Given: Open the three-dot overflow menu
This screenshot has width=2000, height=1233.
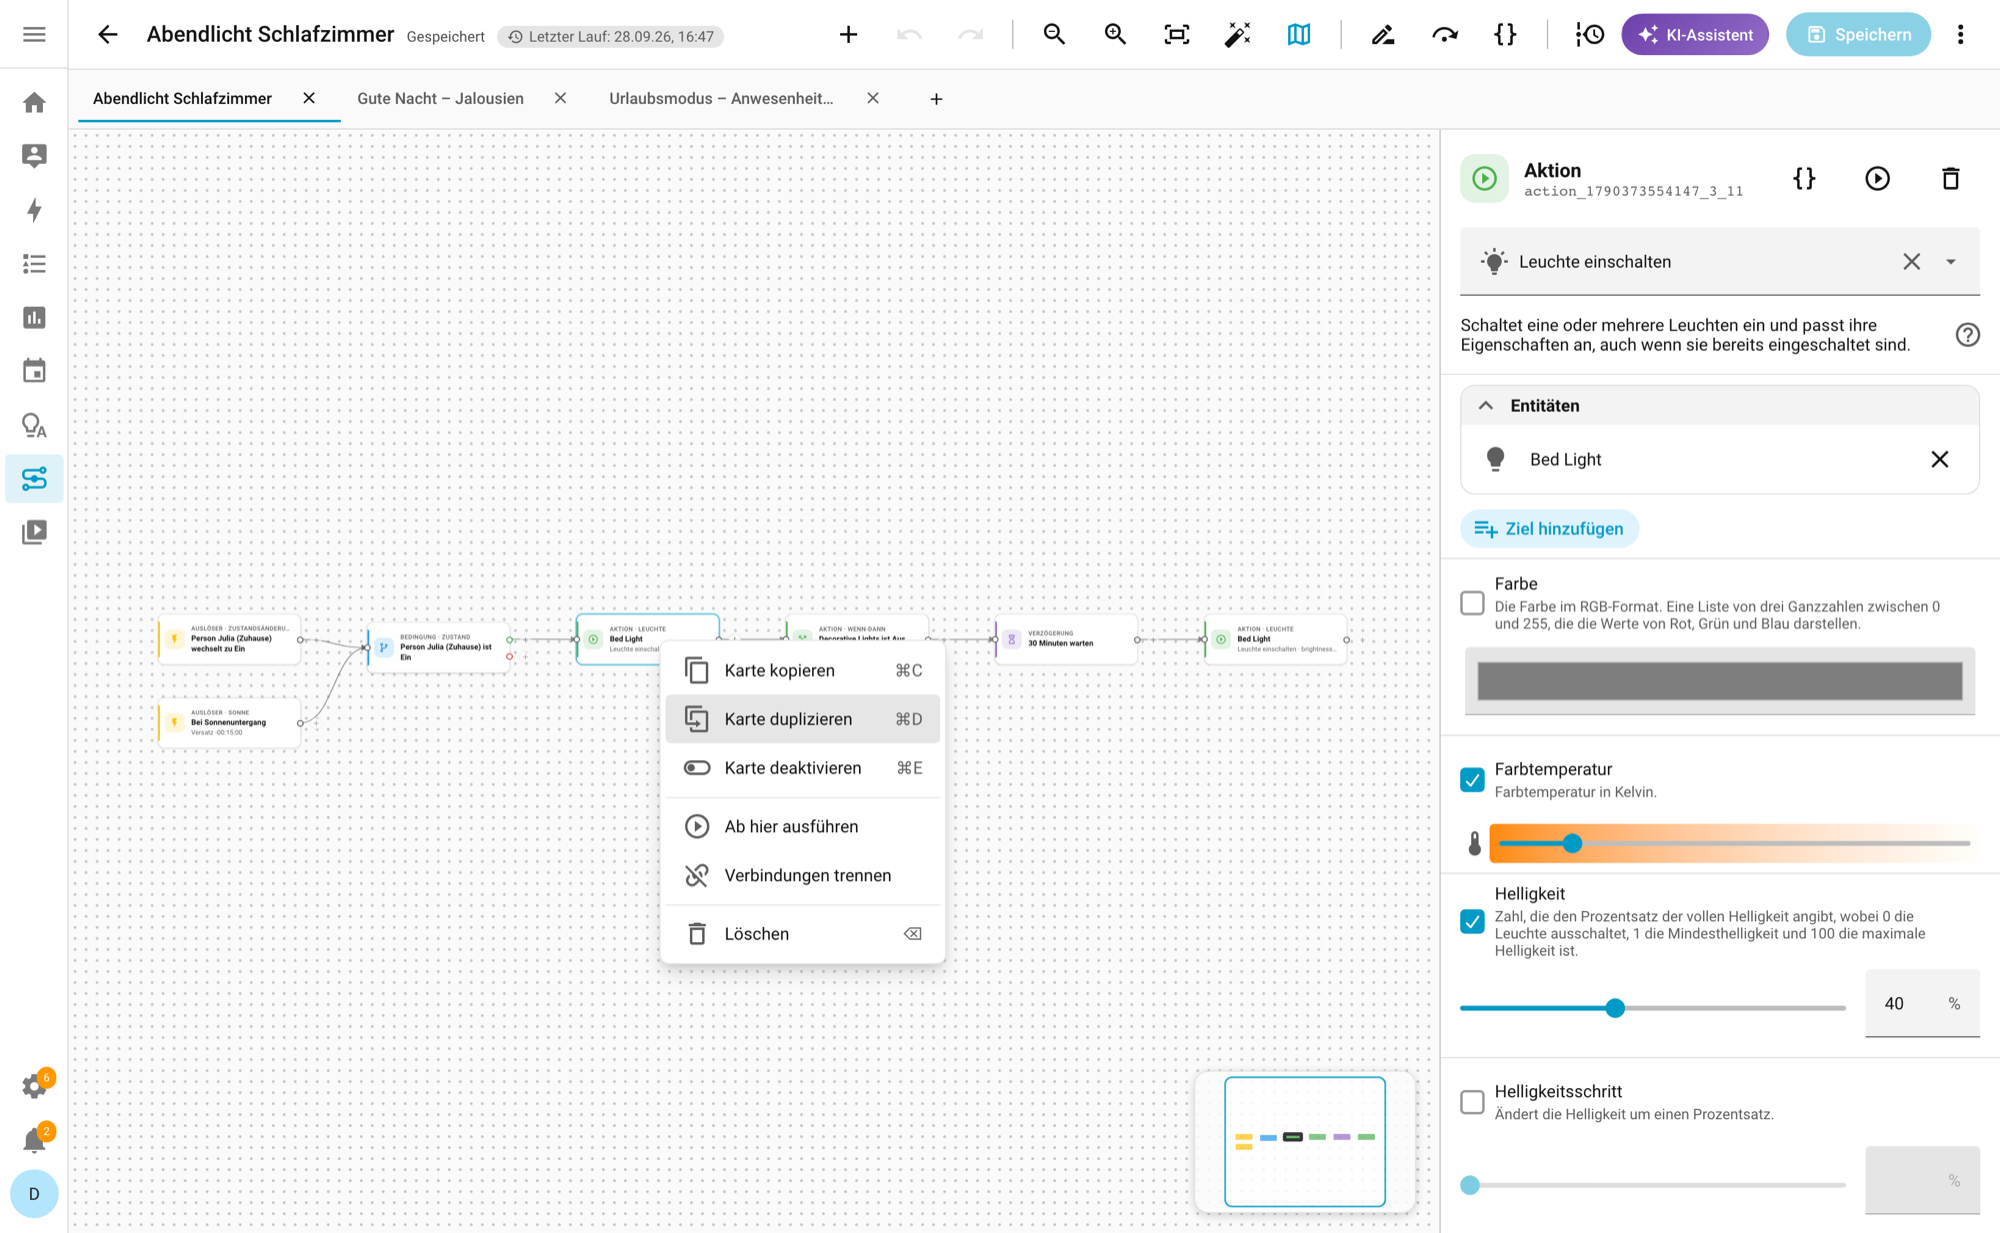Looking at the screenshot, I should (1960, 34).
